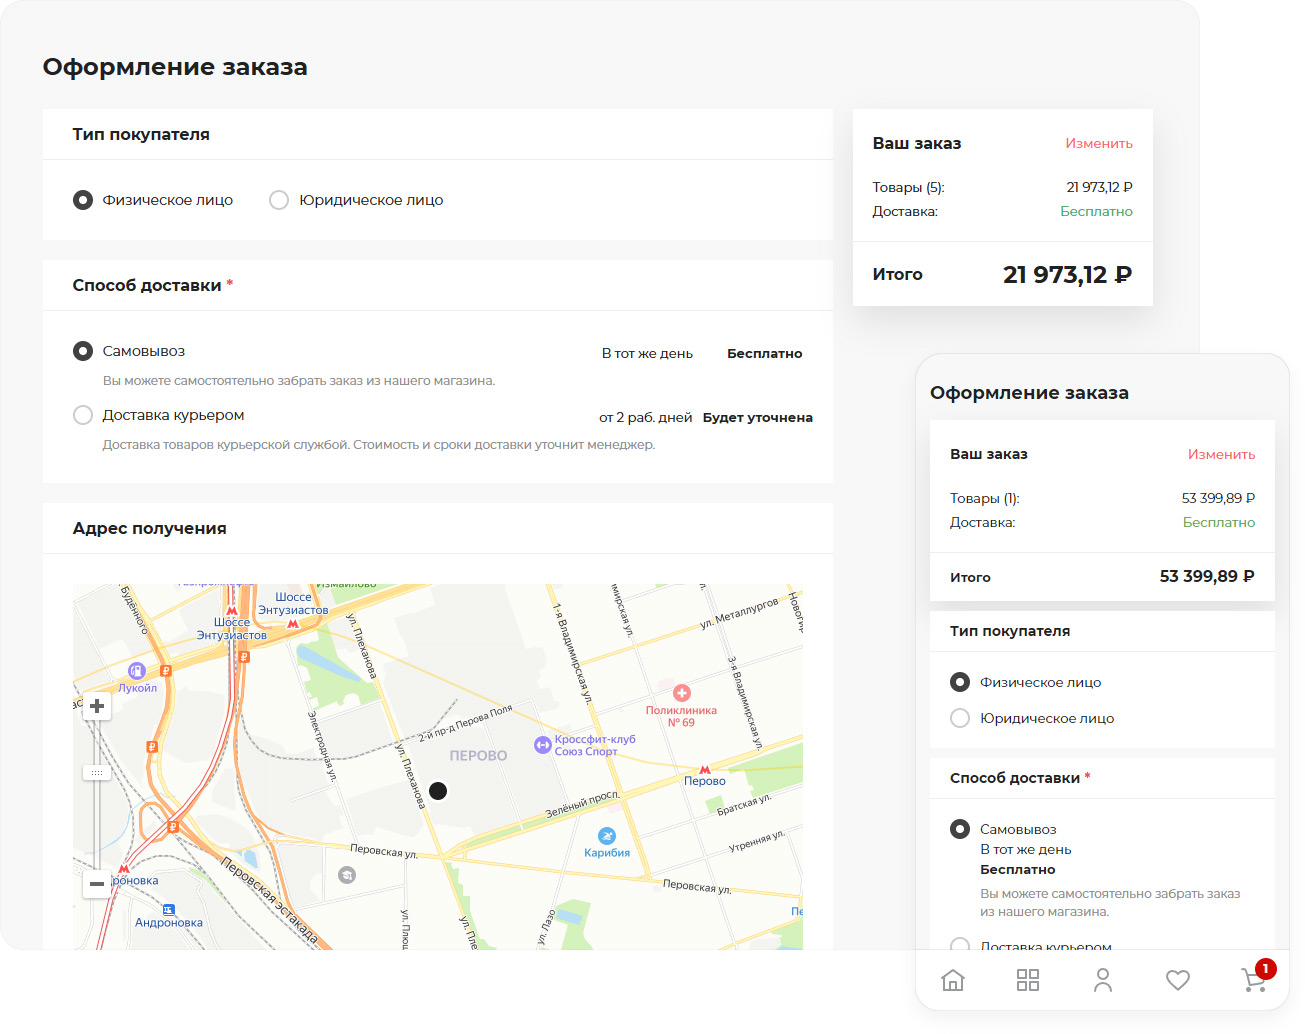Click 'от 2 раб. дней' courier timing

(x=646, y=417)
